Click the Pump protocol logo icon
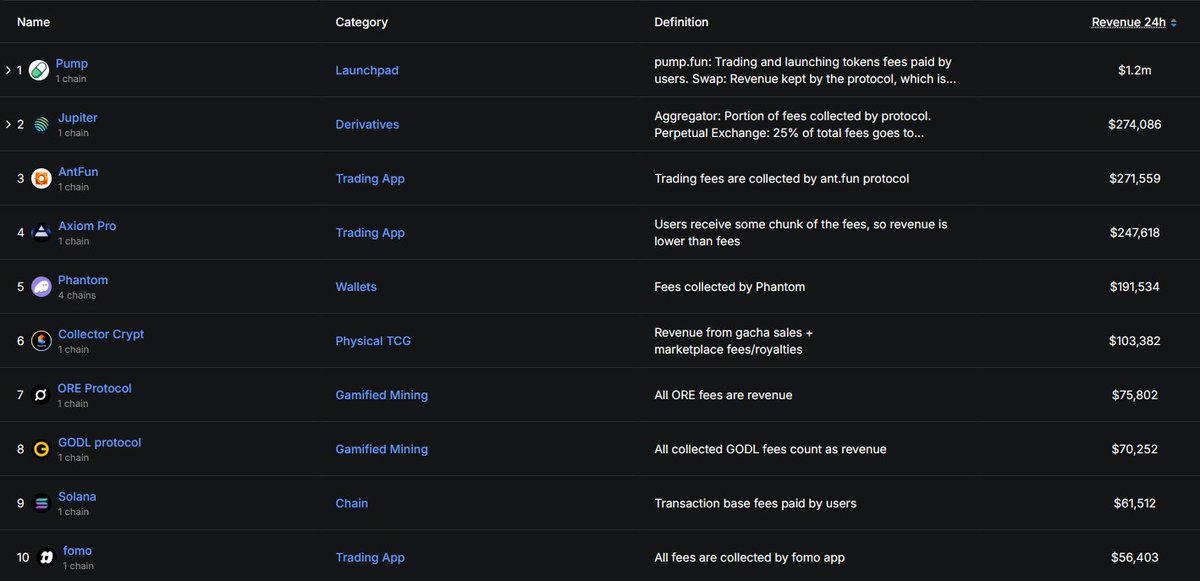The image size is (1200, 581). pos(39,70)
